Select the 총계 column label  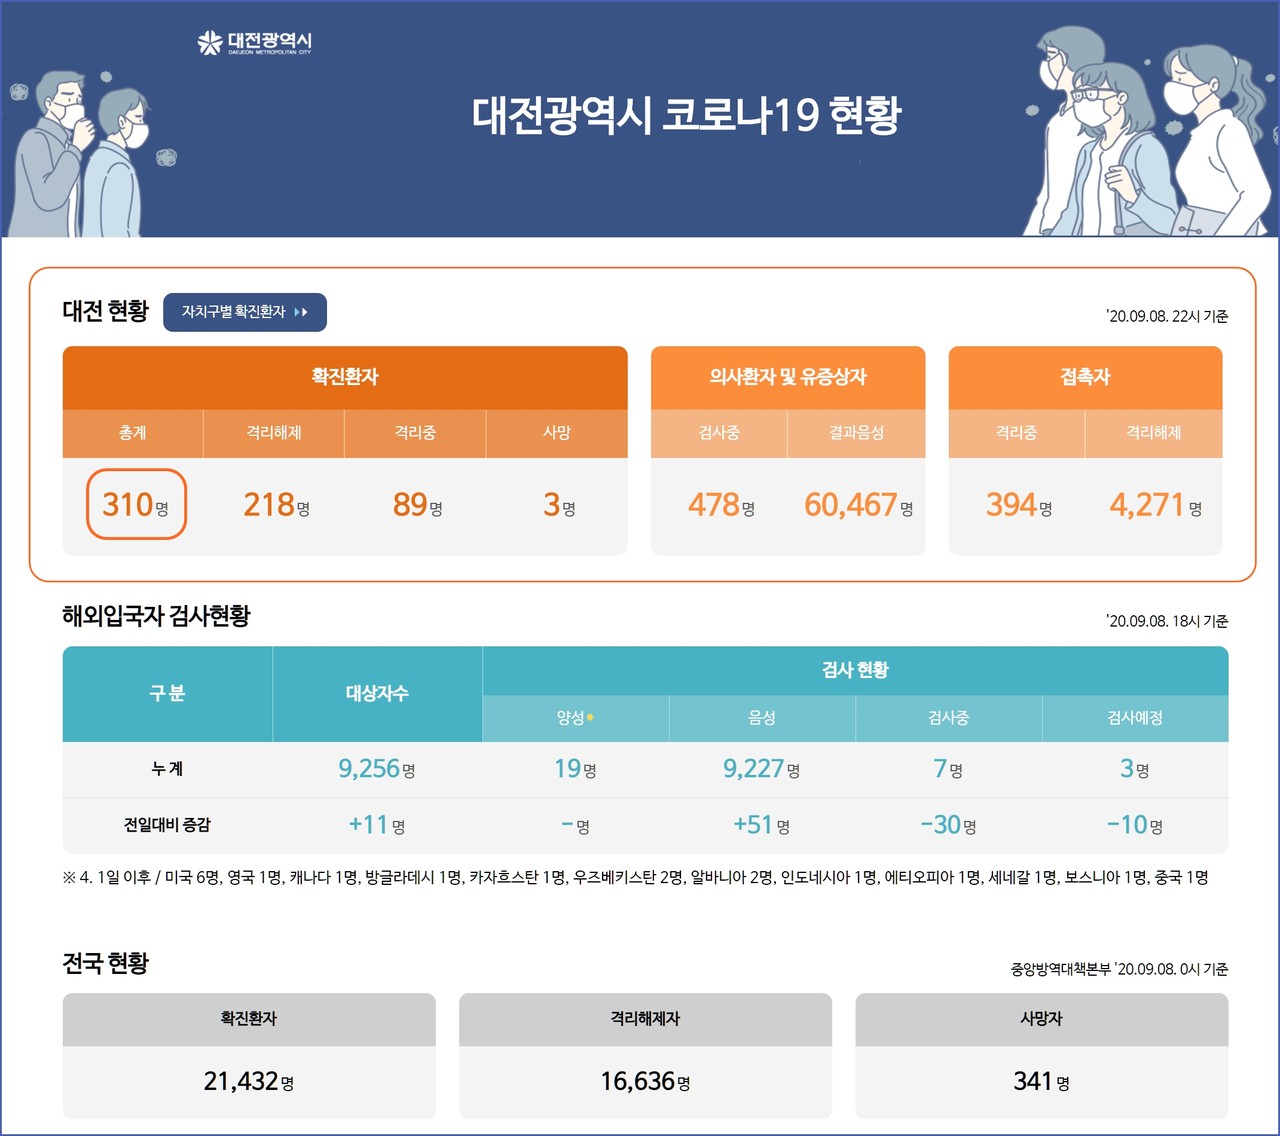click(133, 433)
